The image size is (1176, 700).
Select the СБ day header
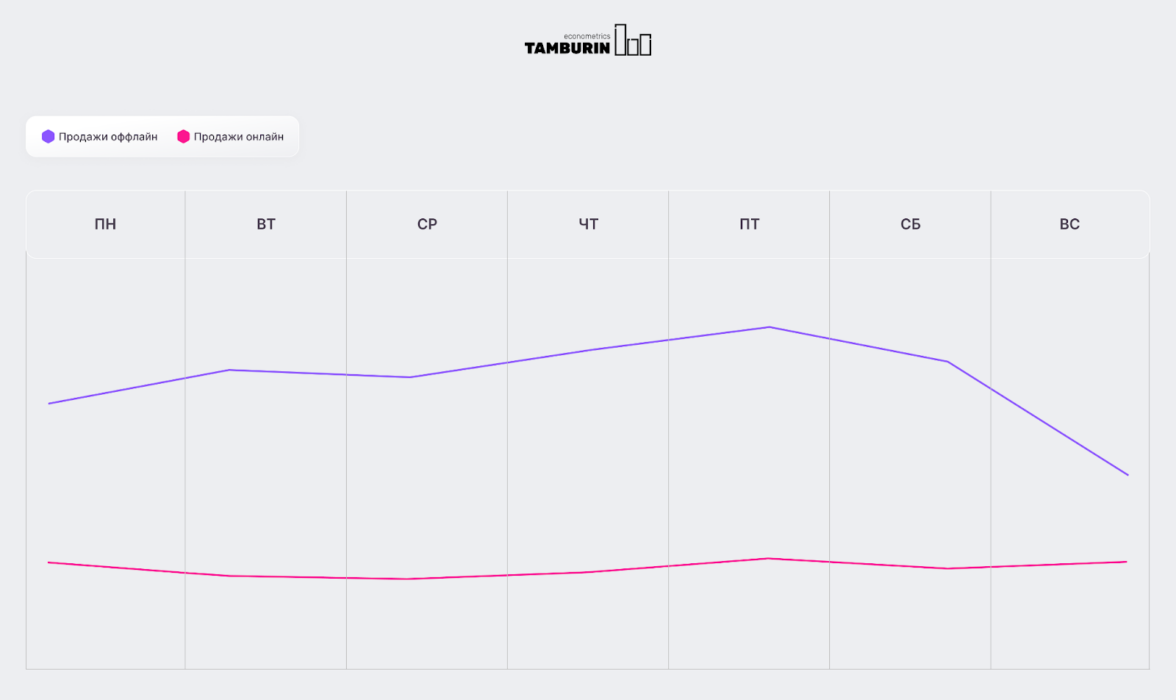(910, 224)
